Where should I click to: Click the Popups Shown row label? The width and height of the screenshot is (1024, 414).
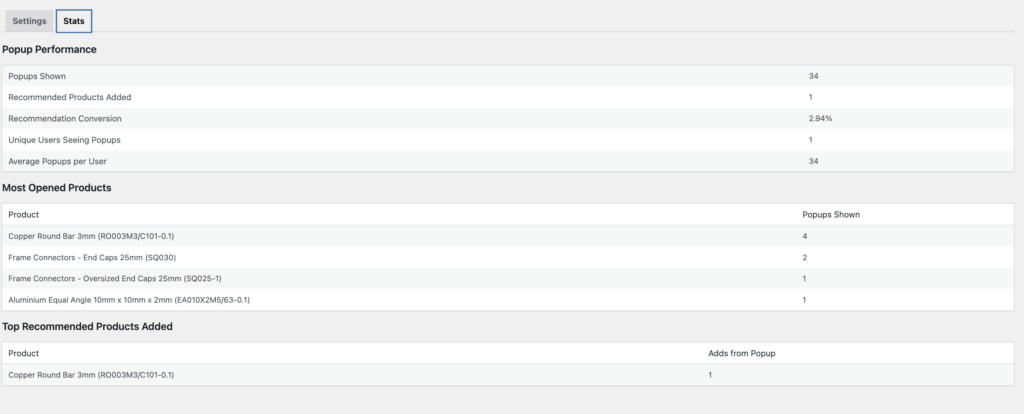pos(37,76)
